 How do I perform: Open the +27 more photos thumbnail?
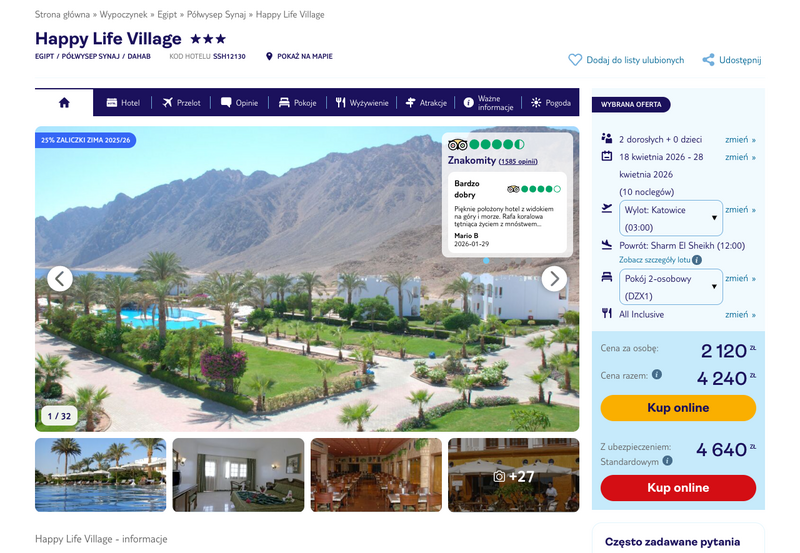pyautogui.click(x=514, y=475)
